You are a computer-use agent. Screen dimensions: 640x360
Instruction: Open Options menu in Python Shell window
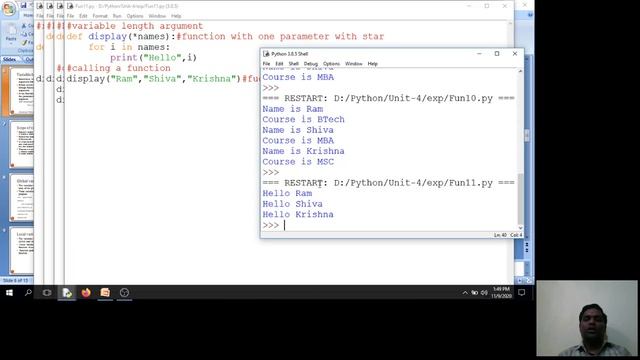[x=331, y=64]
